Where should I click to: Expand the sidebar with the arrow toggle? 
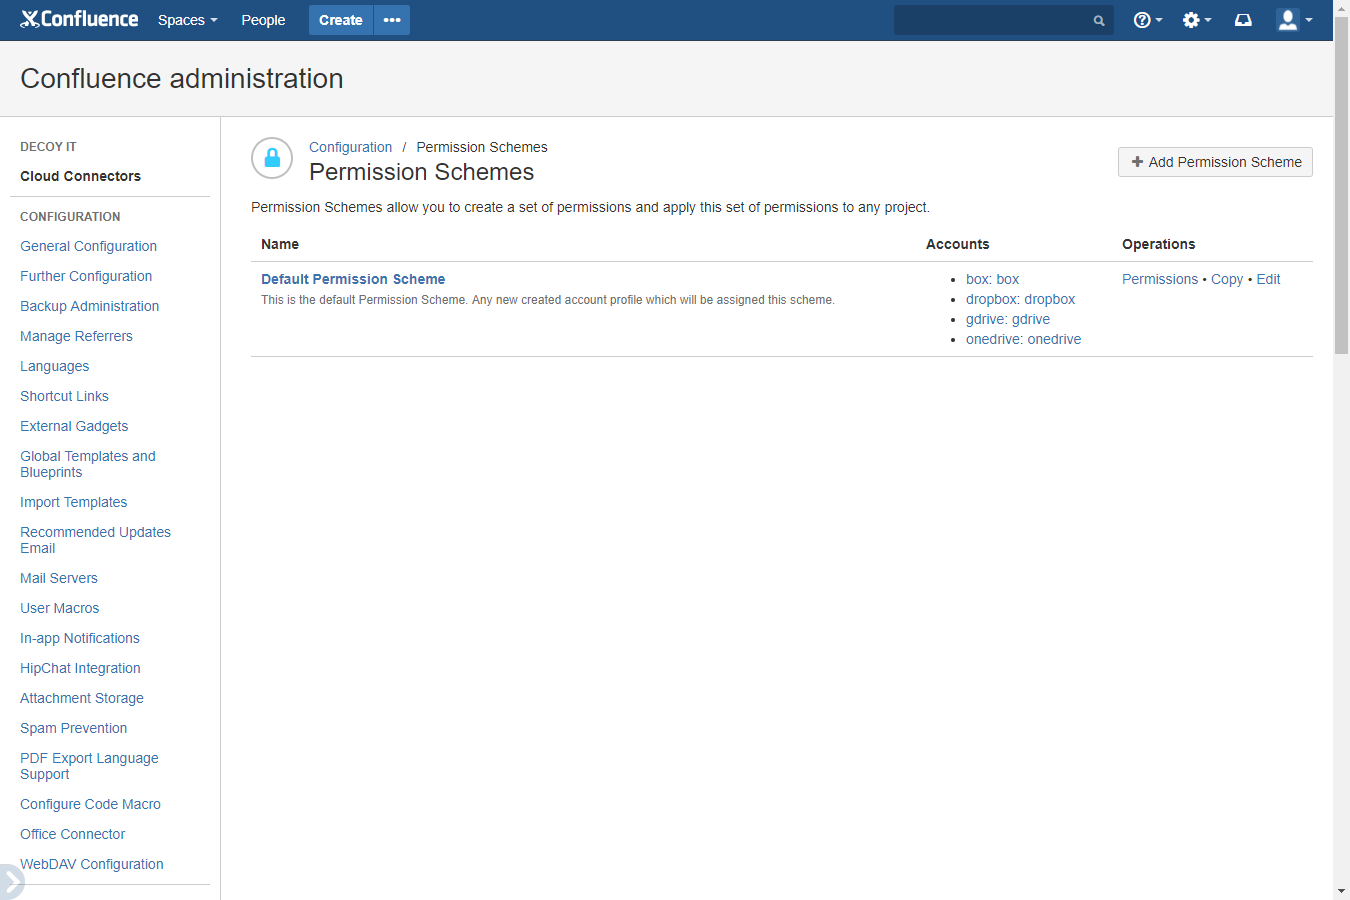10,882
